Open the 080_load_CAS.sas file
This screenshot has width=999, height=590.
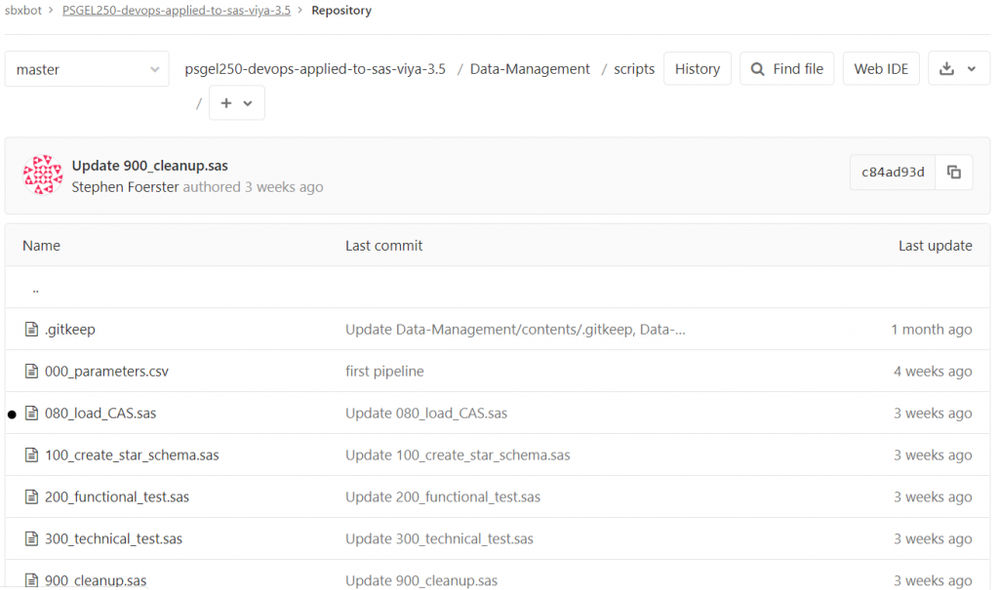pyautogui.click(x=100, y=413)
